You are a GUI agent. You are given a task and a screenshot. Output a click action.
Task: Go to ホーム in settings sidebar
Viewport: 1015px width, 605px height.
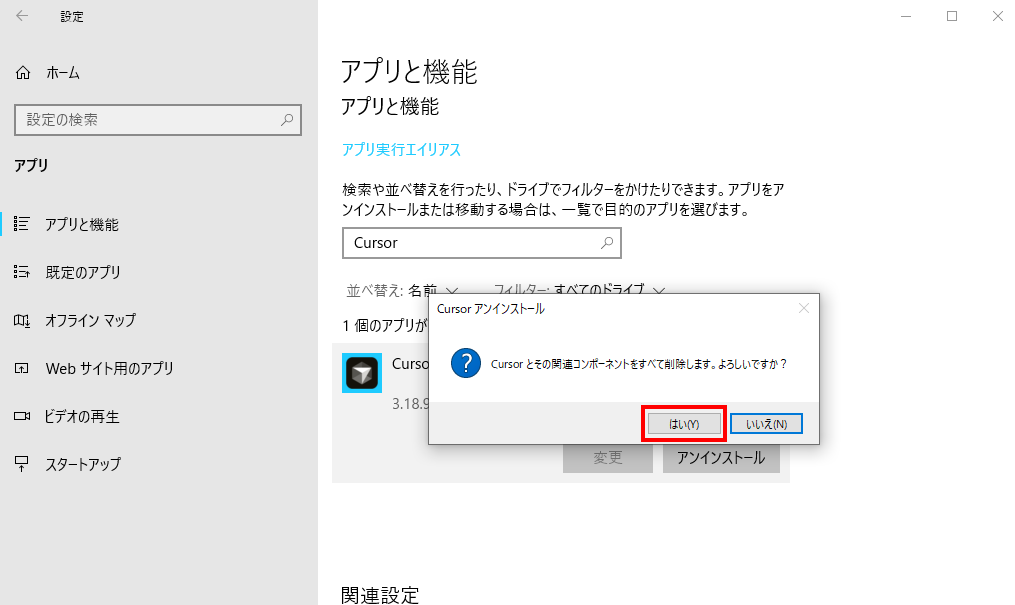(63, 73)
